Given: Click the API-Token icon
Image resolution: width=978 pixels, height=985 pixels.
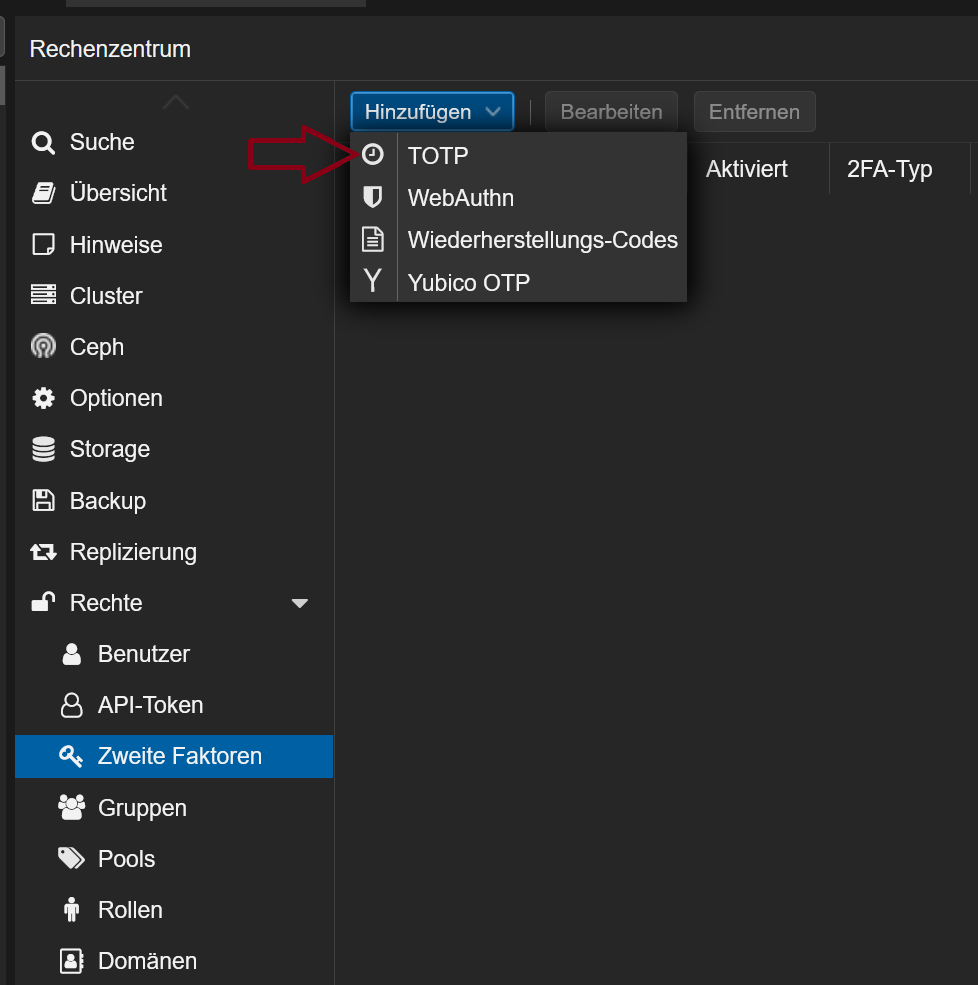Looking at the screenshot, I should [x=71, y=705].
